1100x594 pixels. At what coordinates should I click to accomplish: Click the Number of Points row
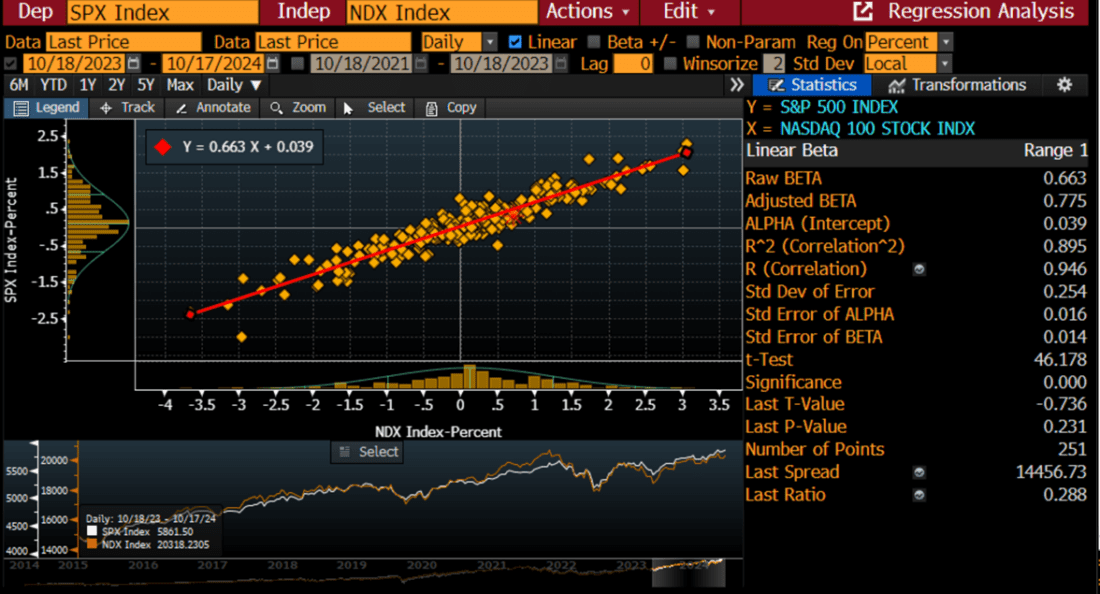click(x=916, y=450)
